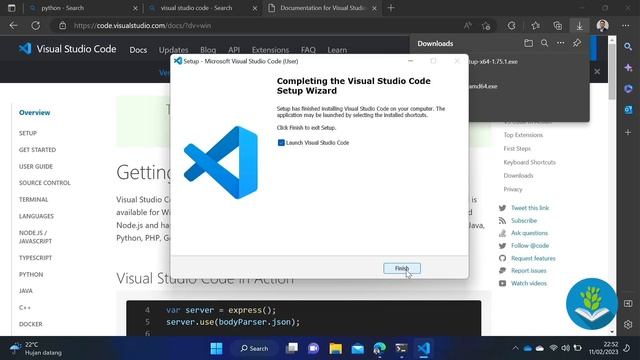Switch to python - Search tab
Image resolution: width=640 pixels, height=360 pixels.
click(84, 8)
